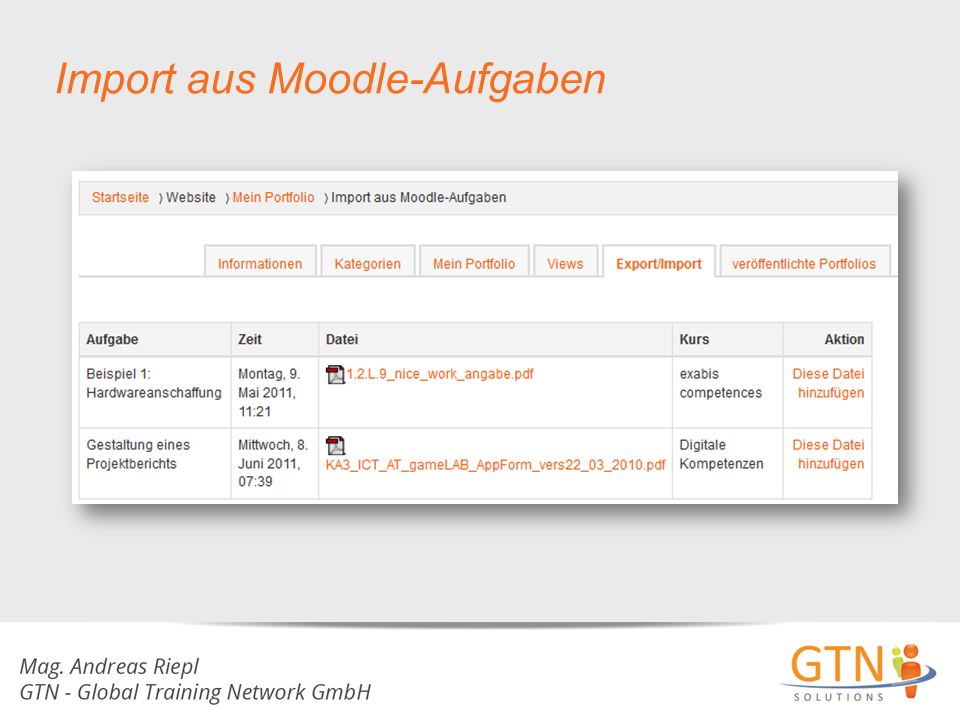Open the veröffentlichte Portfolios tab

tap(804, 263)
